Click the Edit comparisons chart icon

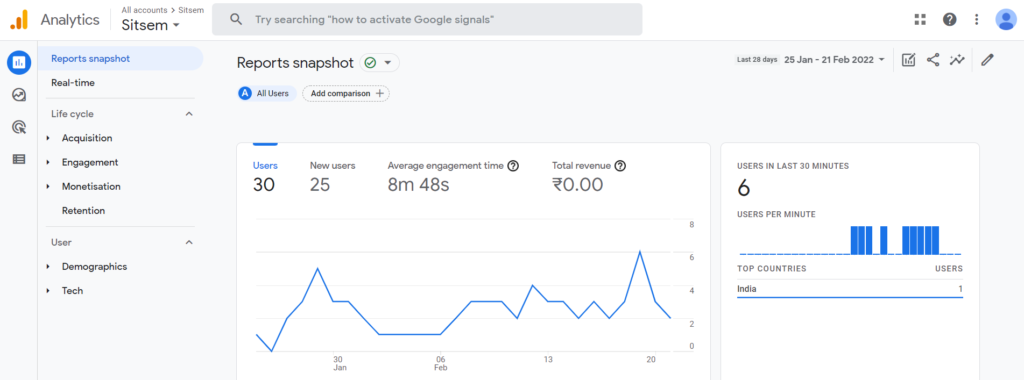click(x=908, y=60)
